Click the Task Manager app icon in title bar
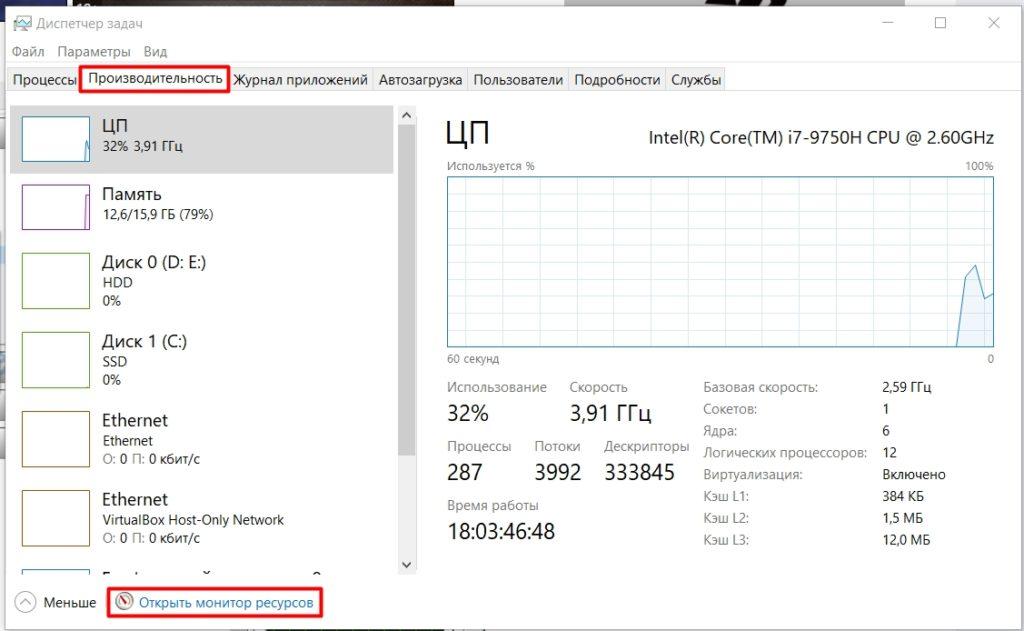The height and width of the screenshot is (631, 1024). (x=22, y=24)
